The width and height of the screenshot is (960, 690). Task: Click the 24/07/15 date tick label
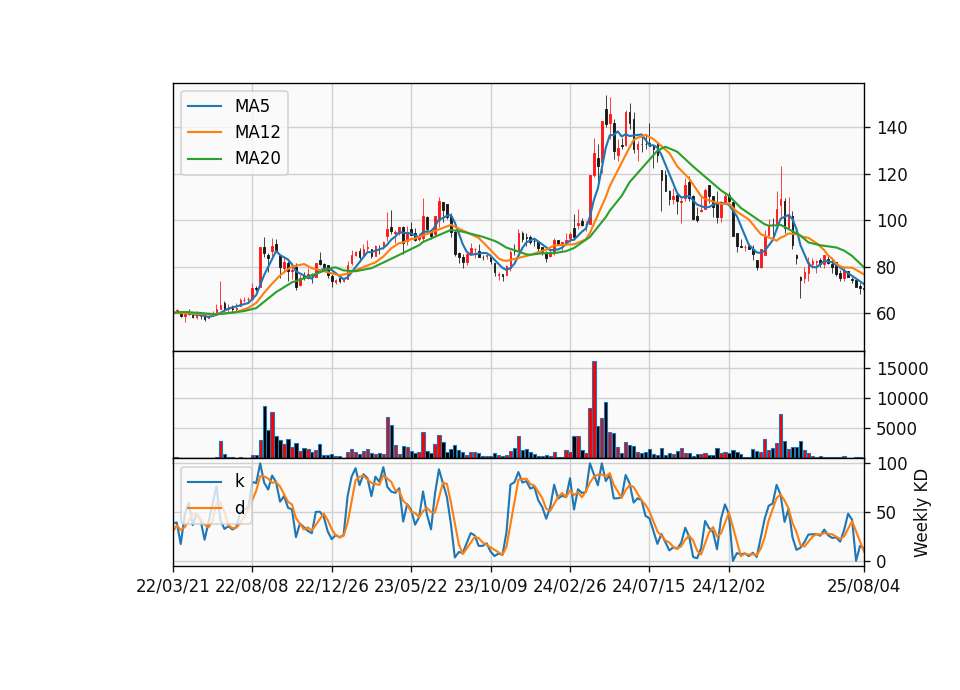649,586
